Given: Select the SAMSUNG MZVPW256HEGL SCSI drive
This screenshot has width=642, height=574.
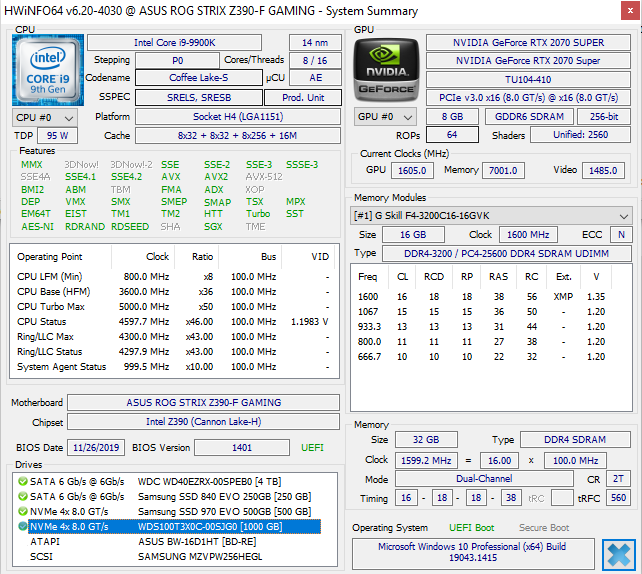Looking at the screenshot, I should pyautogui.click(x=174, y=557).
